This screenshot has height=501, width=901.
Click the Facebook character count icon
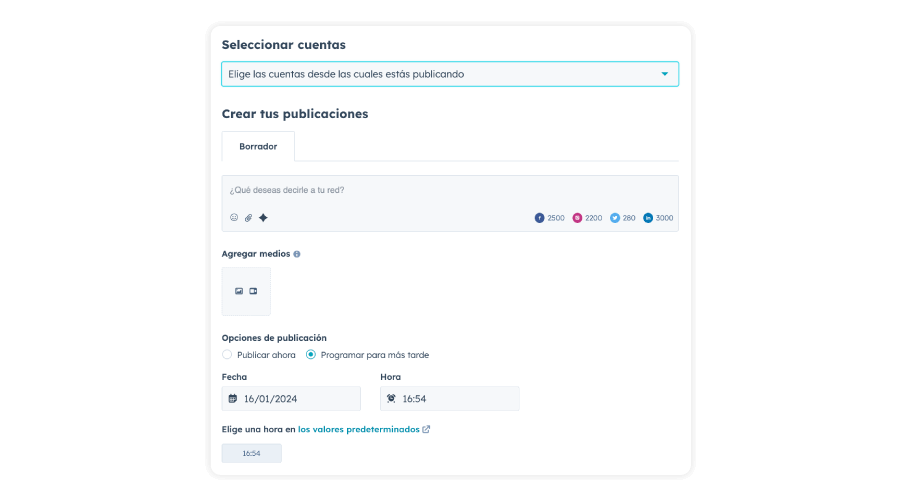click(x=540, y=218)
